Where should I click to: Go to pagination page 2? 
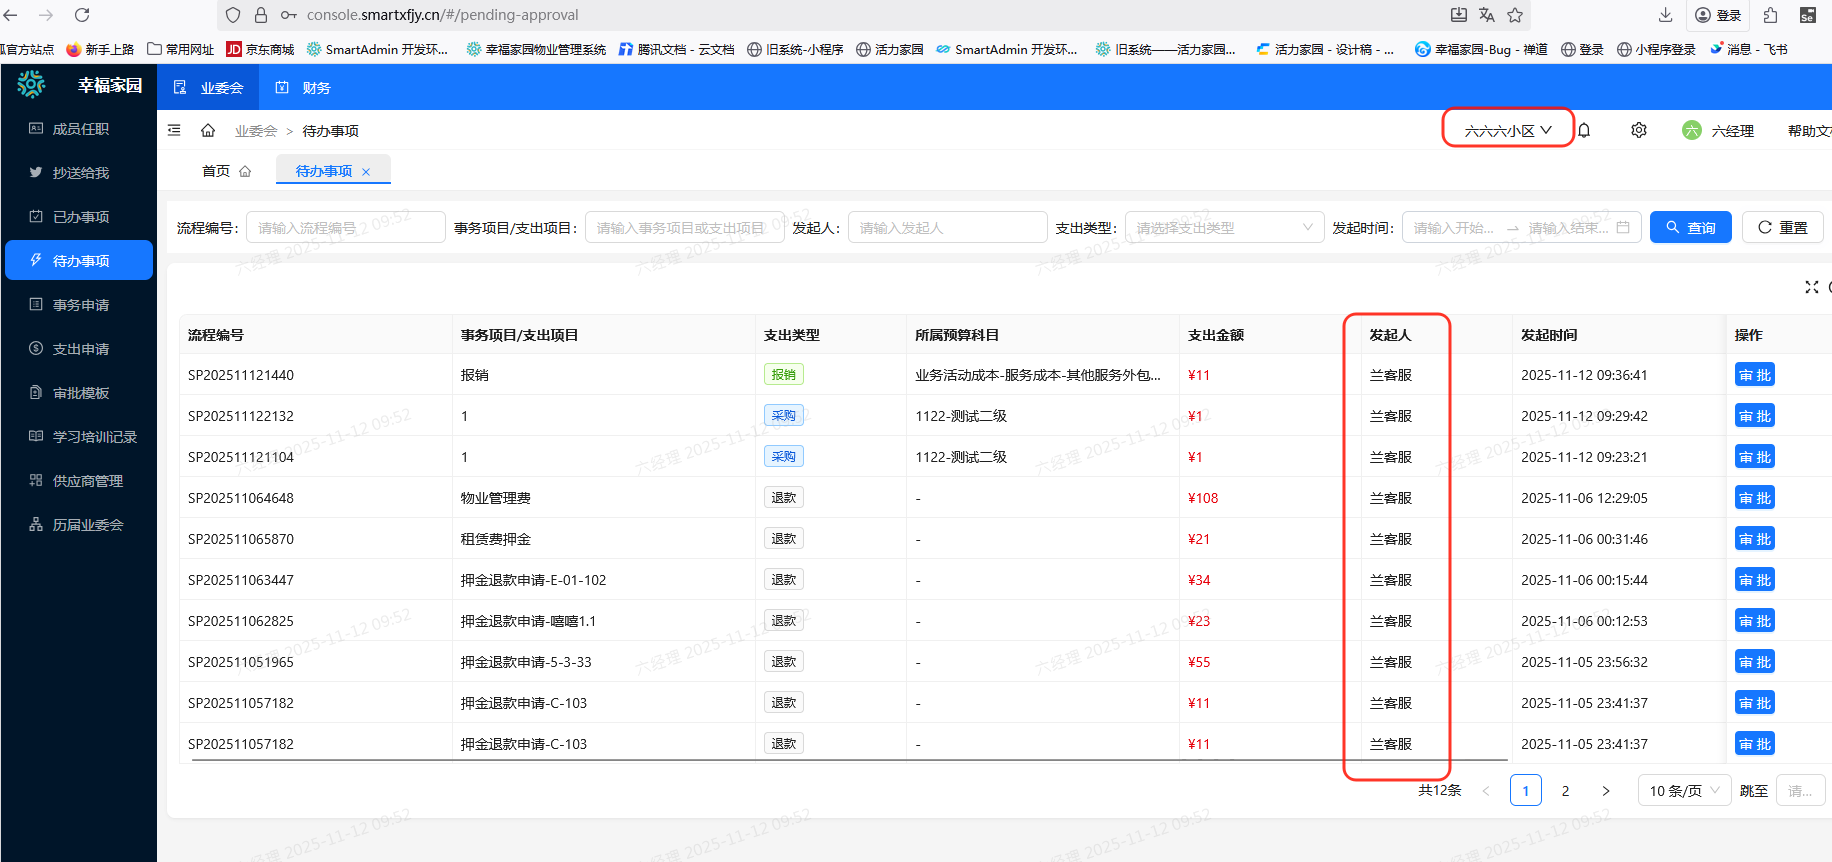coord(1565,791)
